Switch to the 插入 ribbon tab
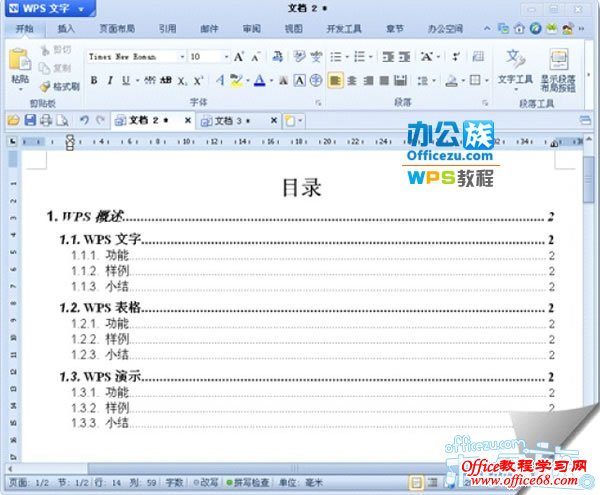The width and height of the screenshot is (600, 495). pos(66,29)
